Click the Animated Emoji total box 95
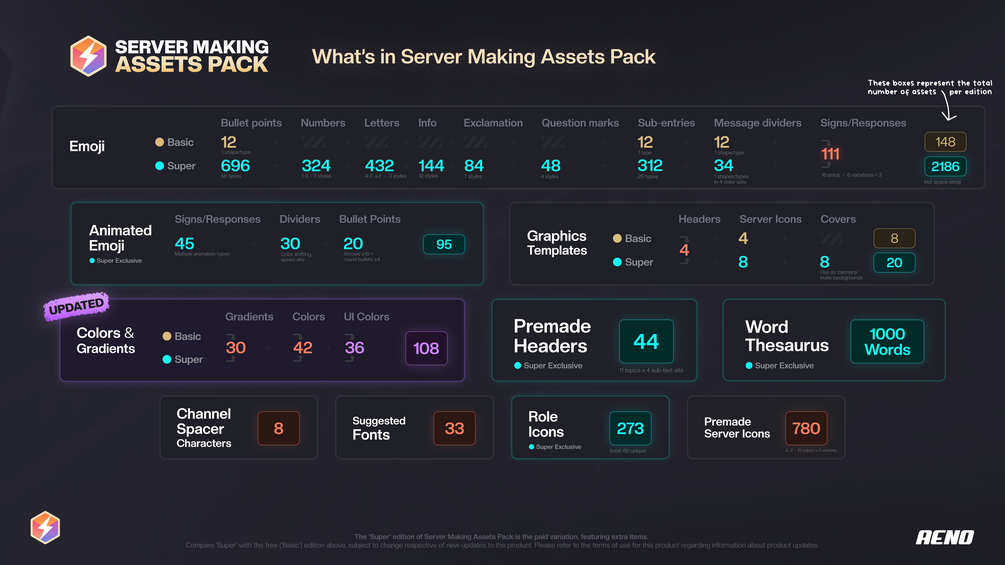This screenshot has width=1005, height=565. (x=444, y=244)
